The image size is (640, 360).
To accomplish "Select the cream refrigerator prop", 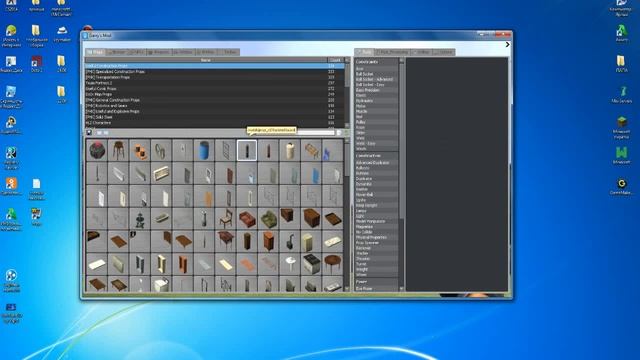I will click(311, 241).
